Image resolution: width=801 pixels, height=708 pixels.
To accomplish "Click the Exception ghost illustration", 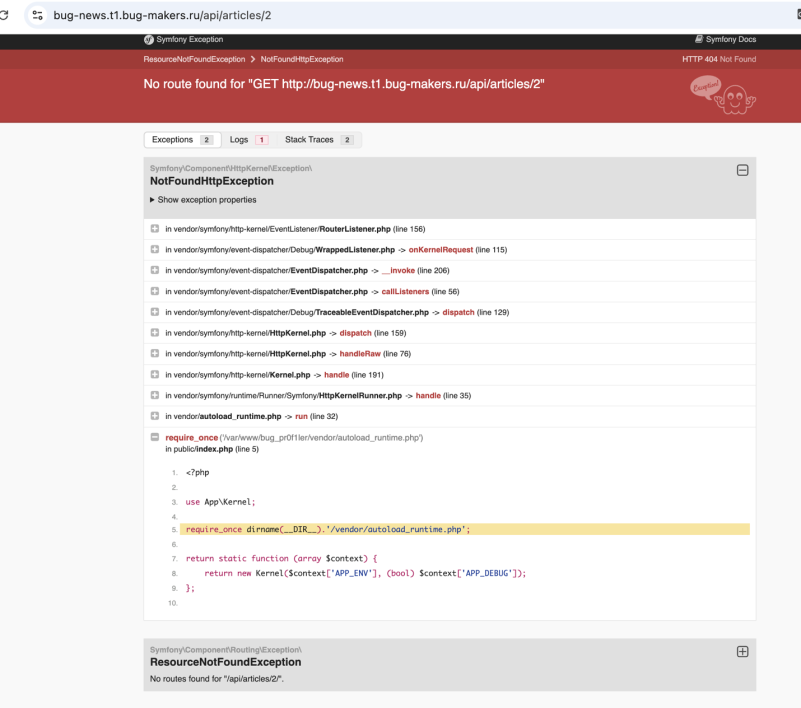I will pos(723,95).
